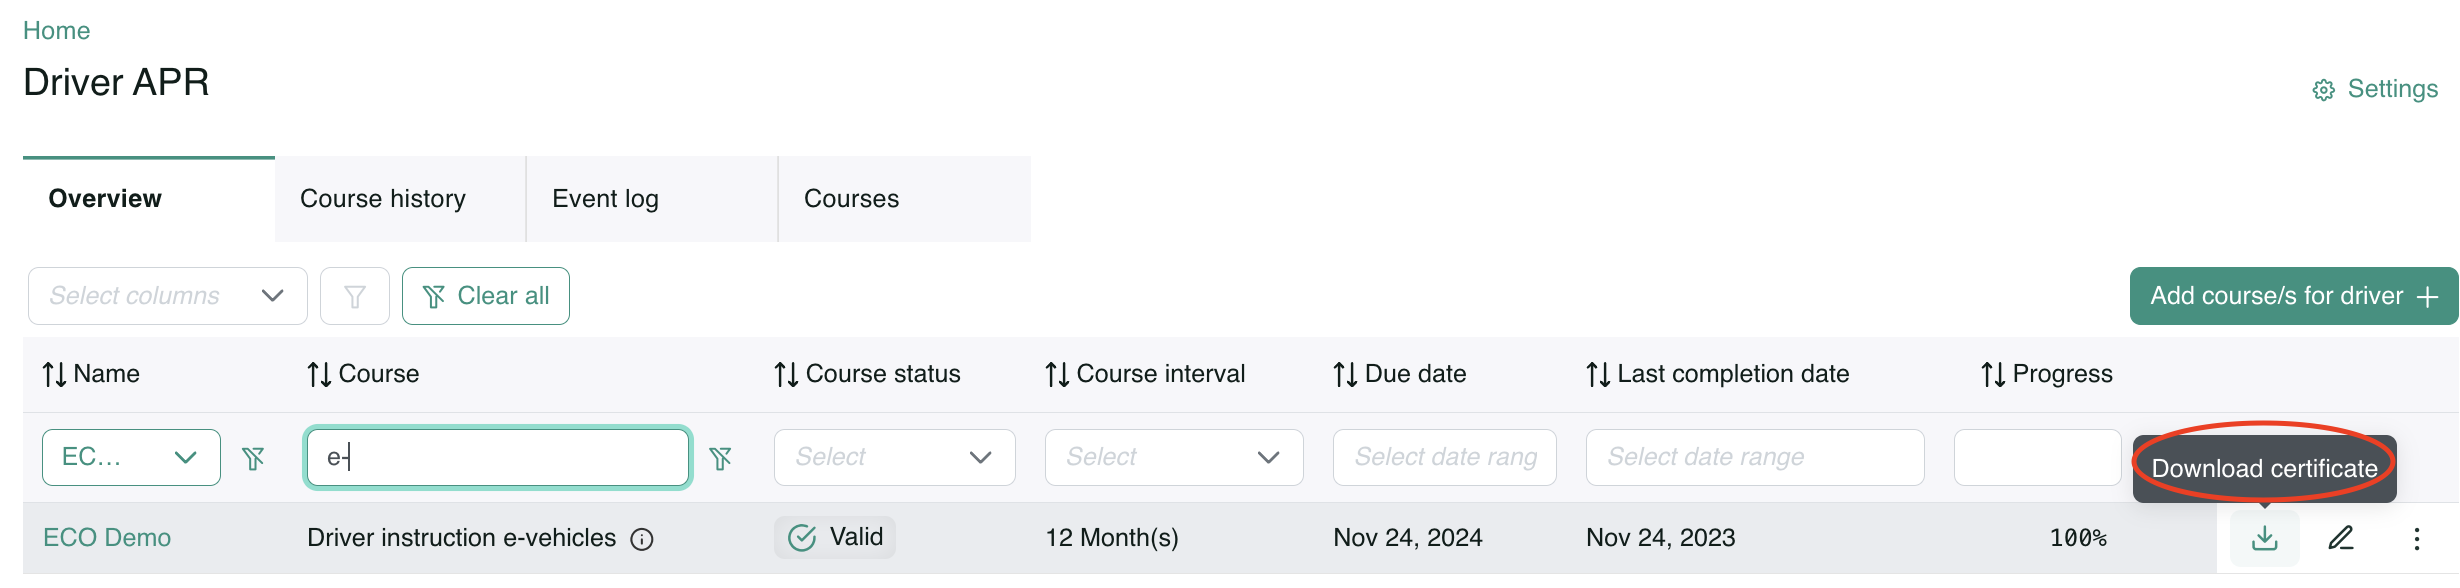Open the ECO Demo driver link

point(107,538)
